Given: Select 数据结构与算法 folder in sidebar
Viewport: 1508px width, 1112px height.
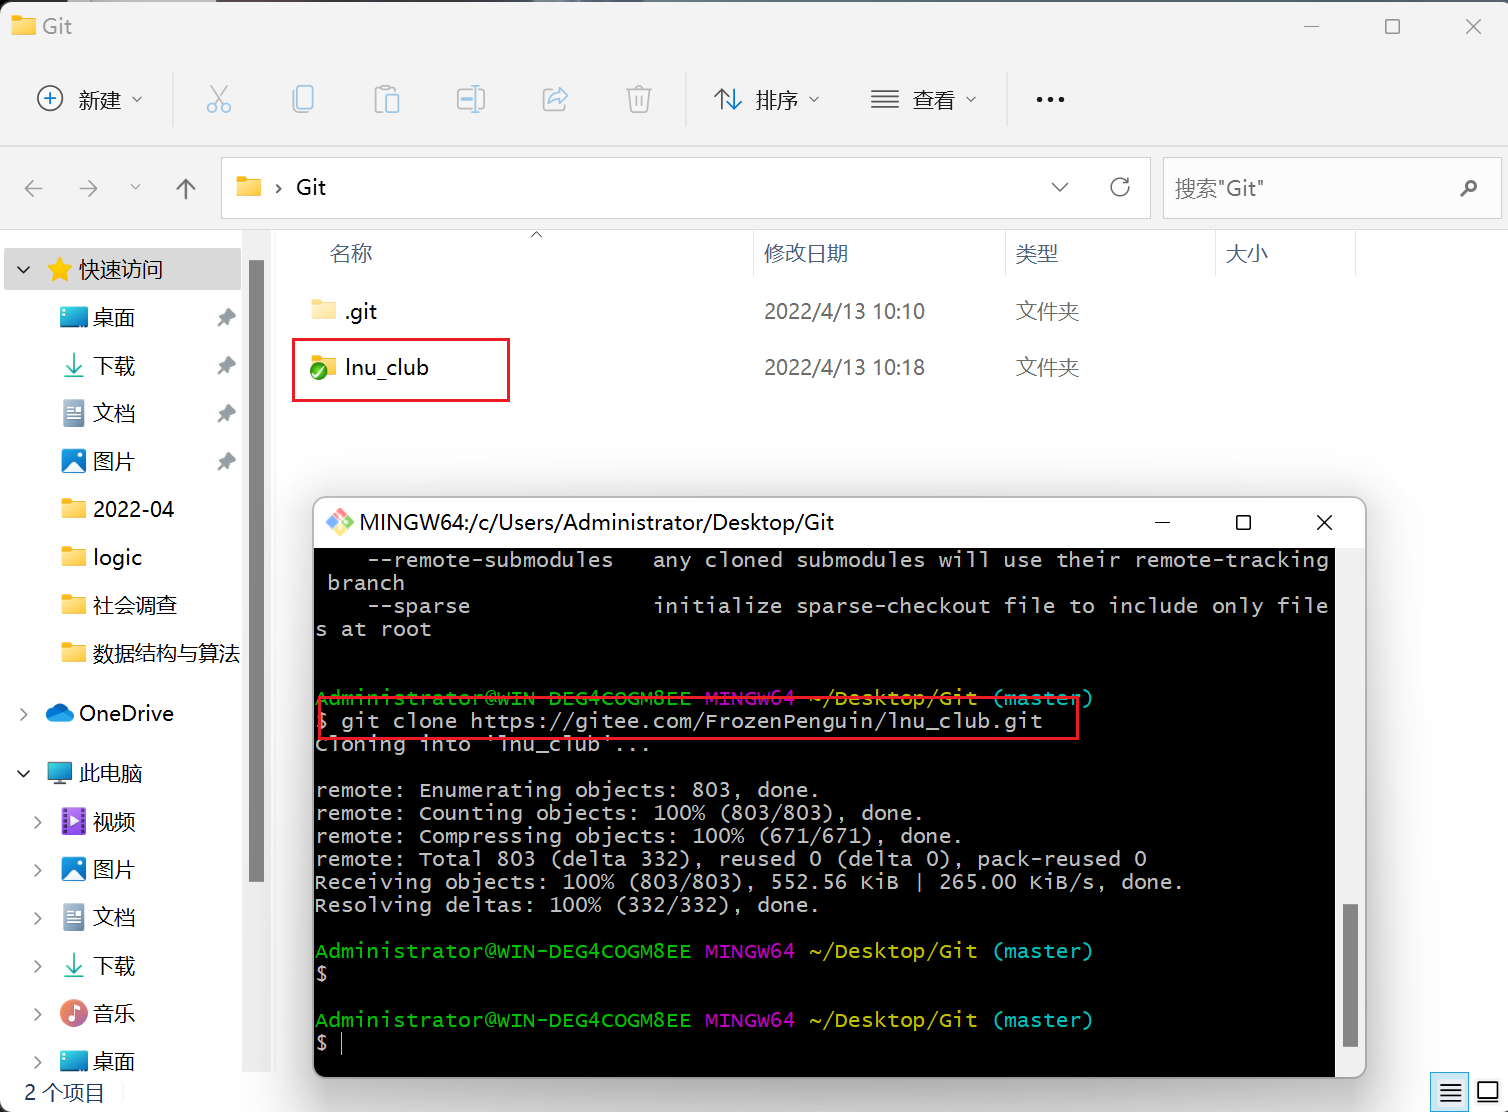Looking at the screenshot, I should tap(150, 653).
